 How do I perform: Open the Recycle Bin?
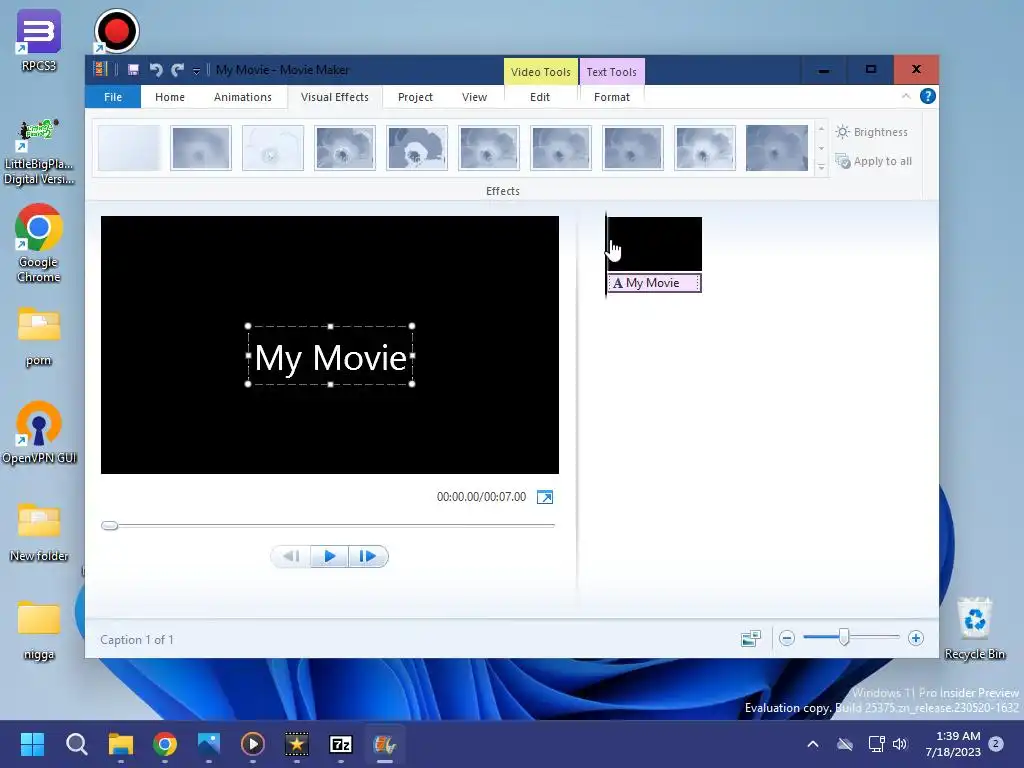click(x=974, y=628)
